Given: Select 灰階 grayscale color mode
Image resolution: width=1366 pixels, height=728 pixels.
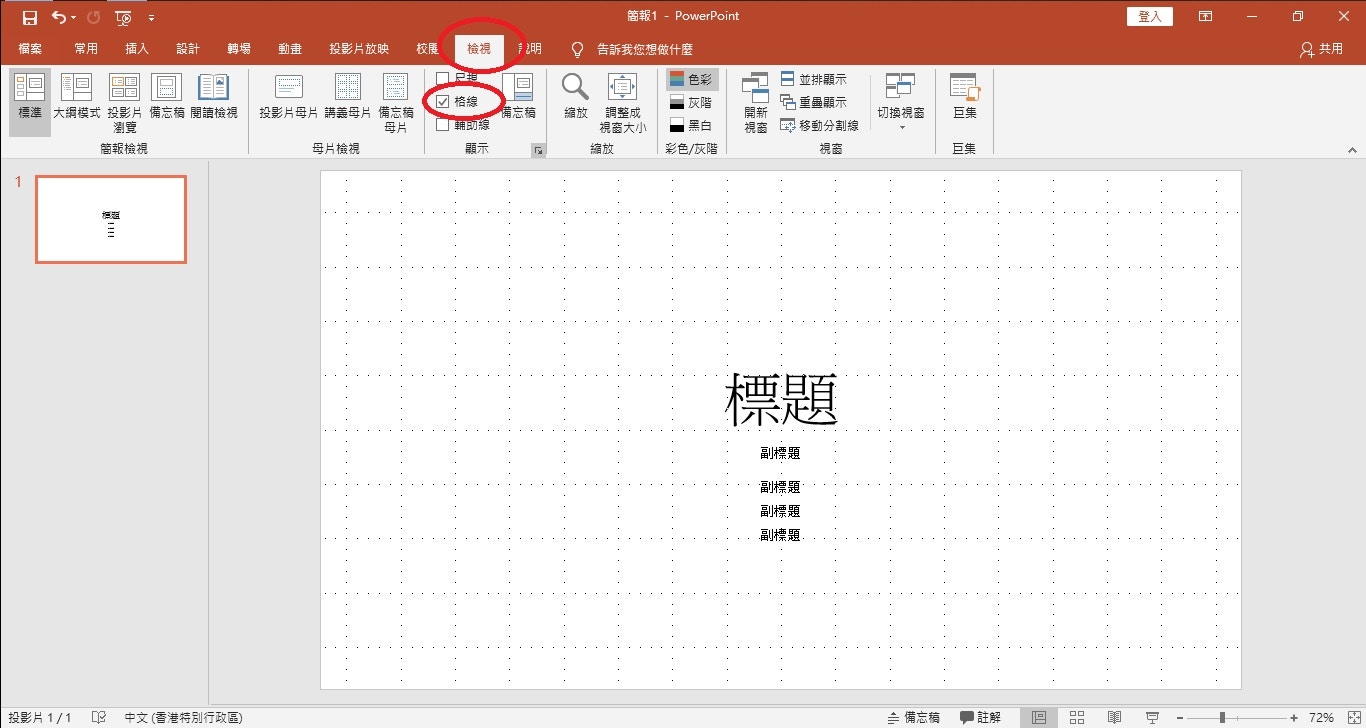Looking at the screenshot, I should (x=690, y=101).
